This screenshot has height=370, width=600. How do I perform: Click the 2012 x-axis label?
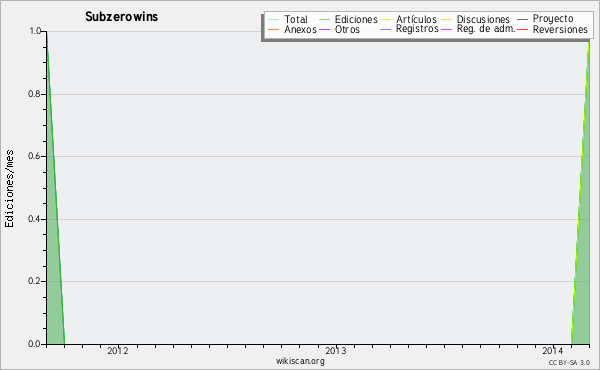(x=118, y=351)
